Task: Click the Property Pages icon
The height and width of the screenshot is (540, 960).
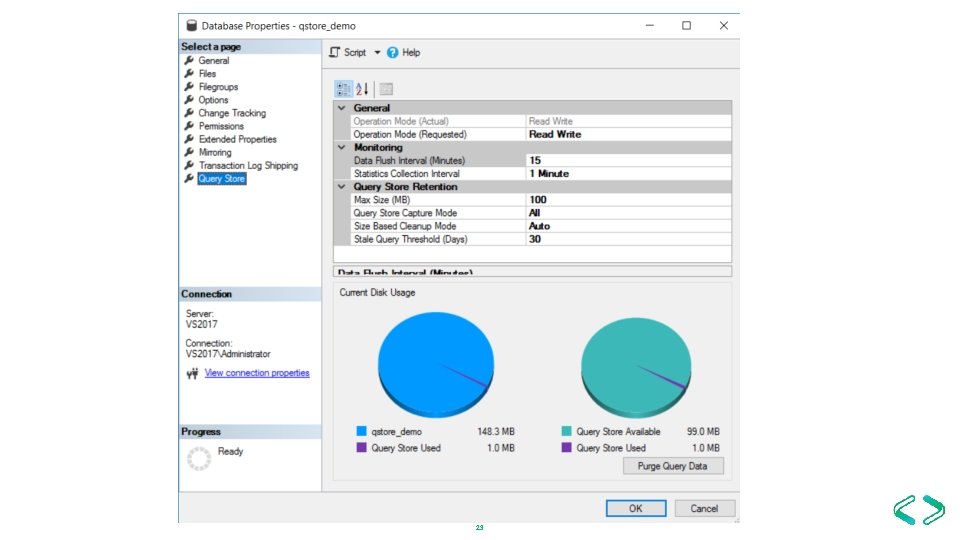Action: click(x=386, y=89)
